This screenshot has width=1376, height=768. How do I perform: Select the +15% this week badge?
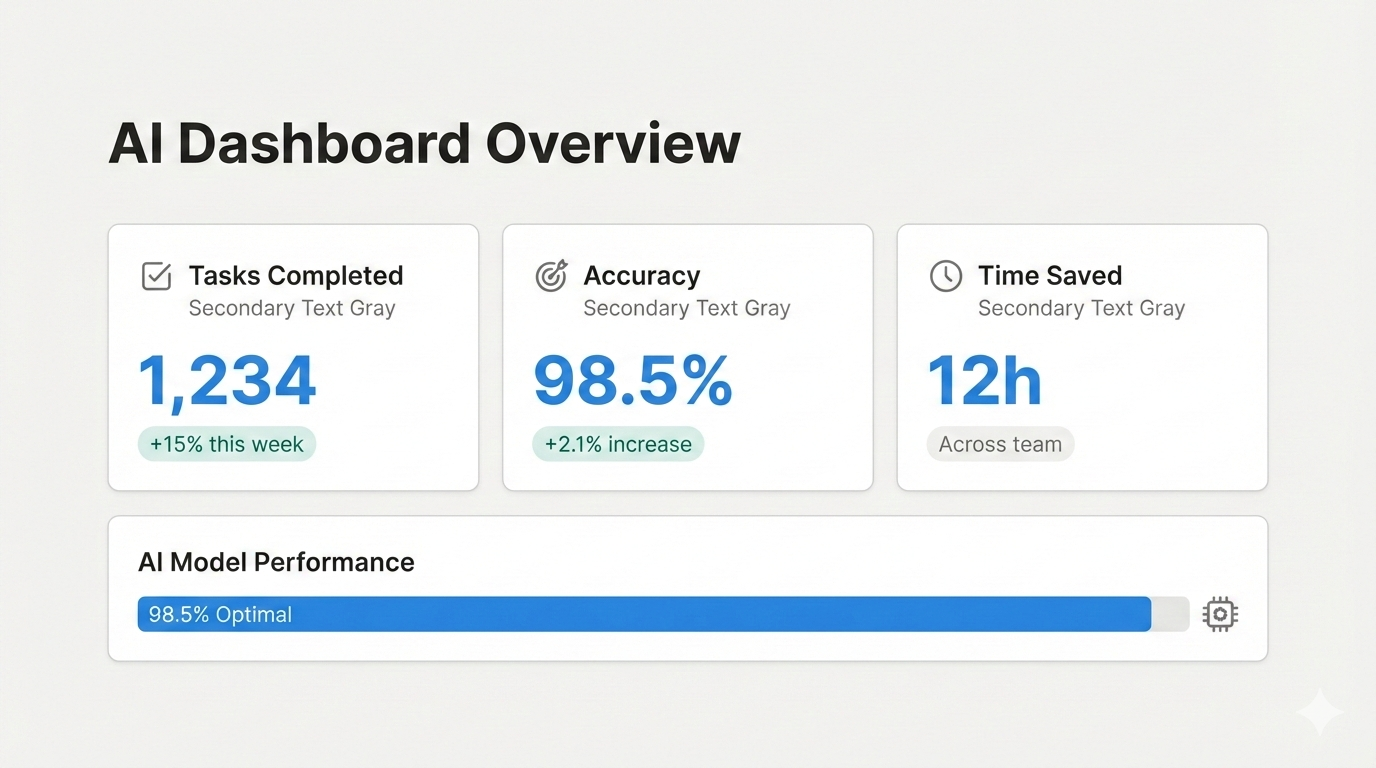pyautogui.click(x=227, y=444)
